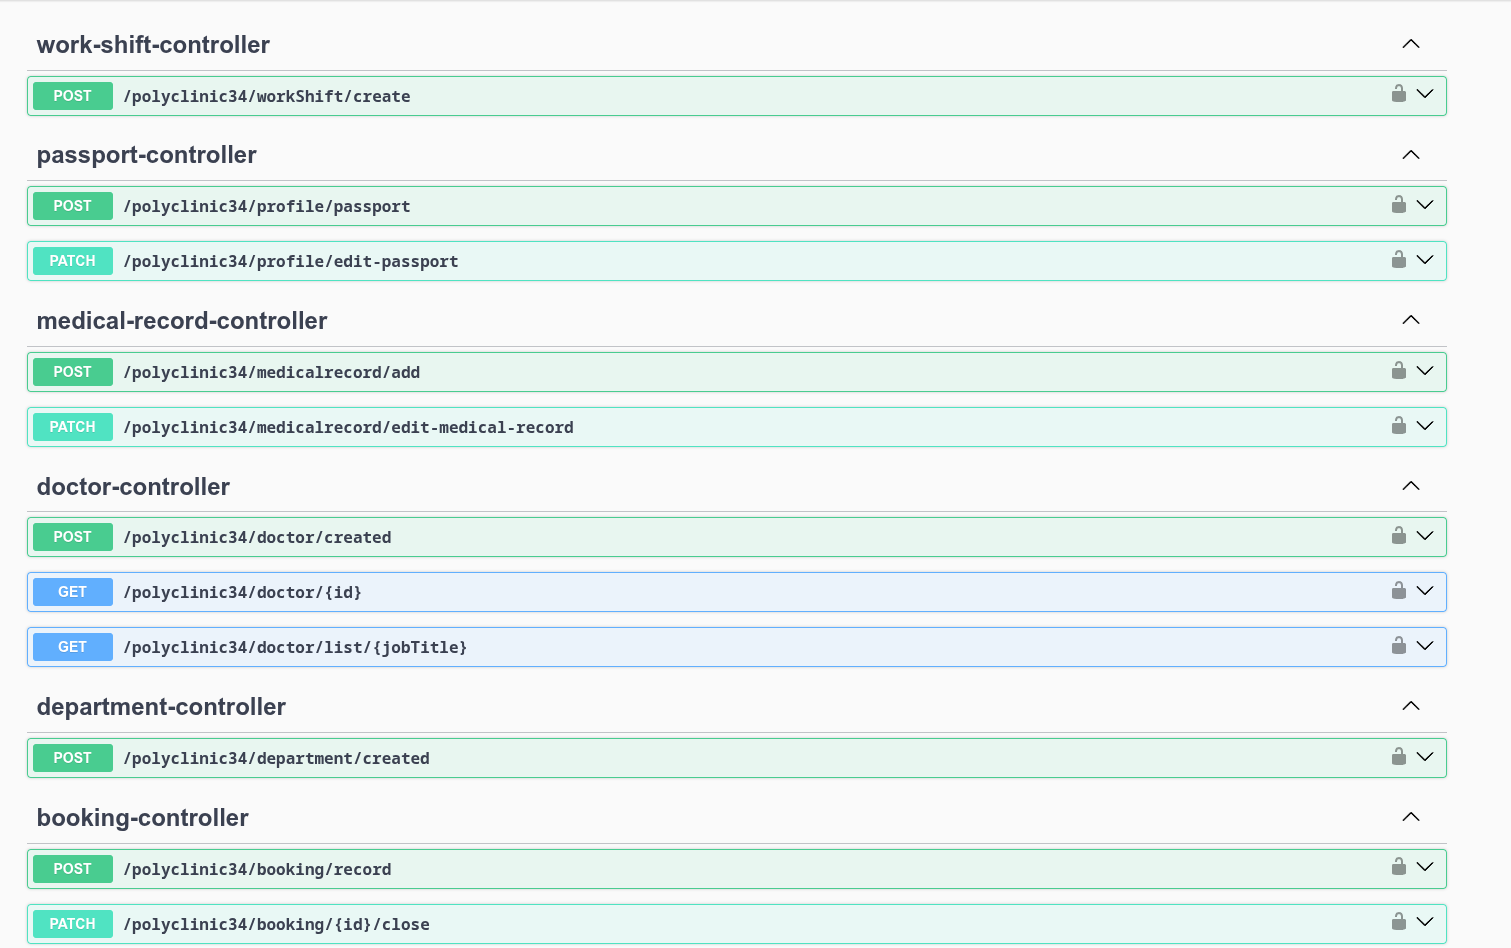
Task: Click POST badge for department/created
Action: 73,758
